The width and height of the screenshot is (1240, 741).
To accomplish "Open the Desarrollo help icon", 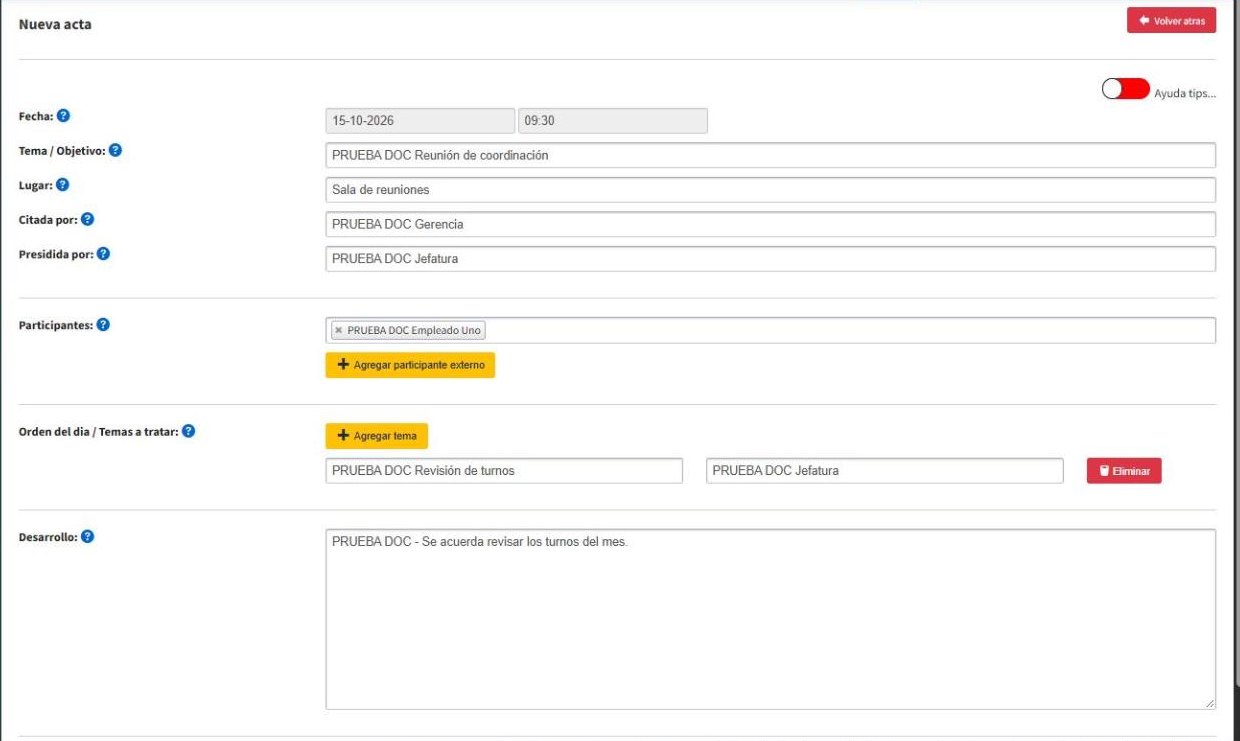I will (88, 537).
